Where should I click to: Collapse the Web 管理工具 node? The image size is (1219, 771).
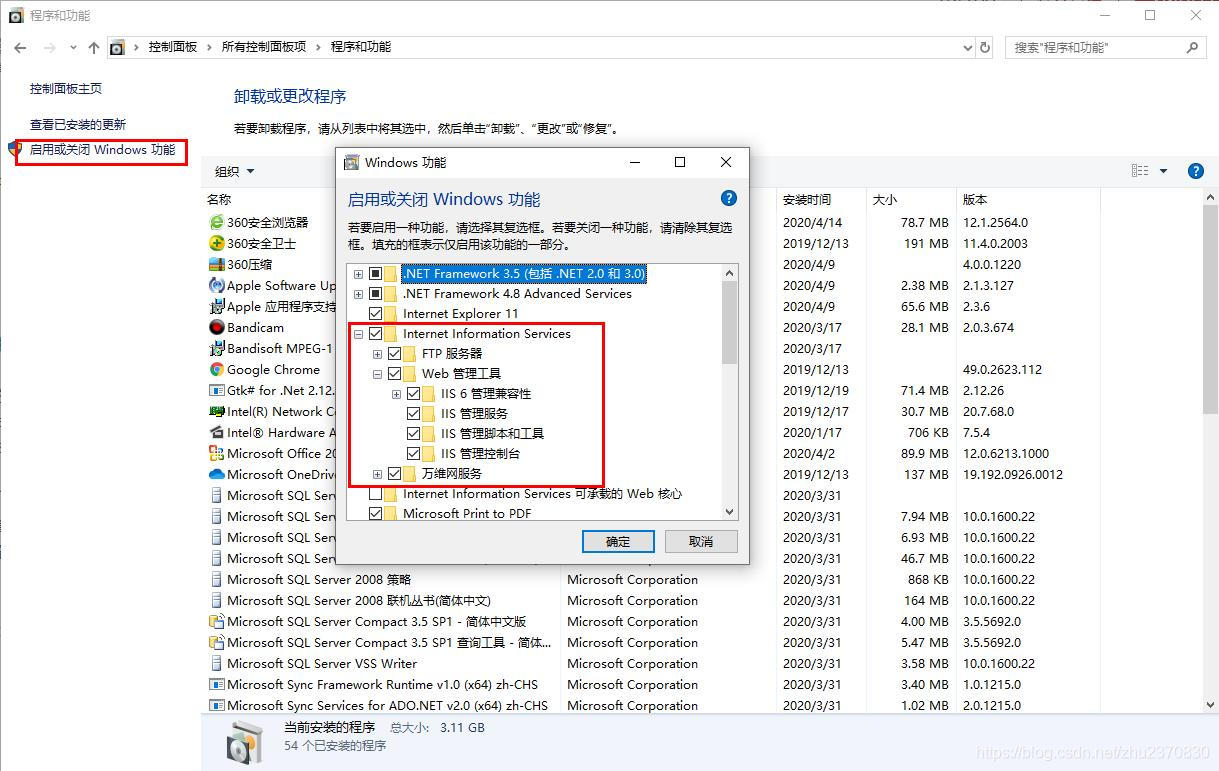(x=378, y=373)
